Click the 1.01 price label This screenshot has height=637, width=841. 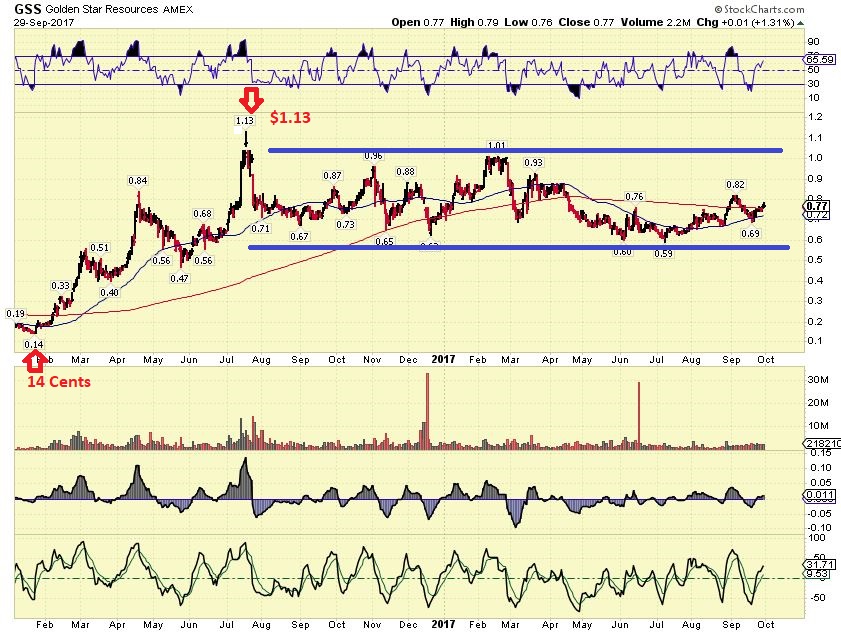pos(496,145)
